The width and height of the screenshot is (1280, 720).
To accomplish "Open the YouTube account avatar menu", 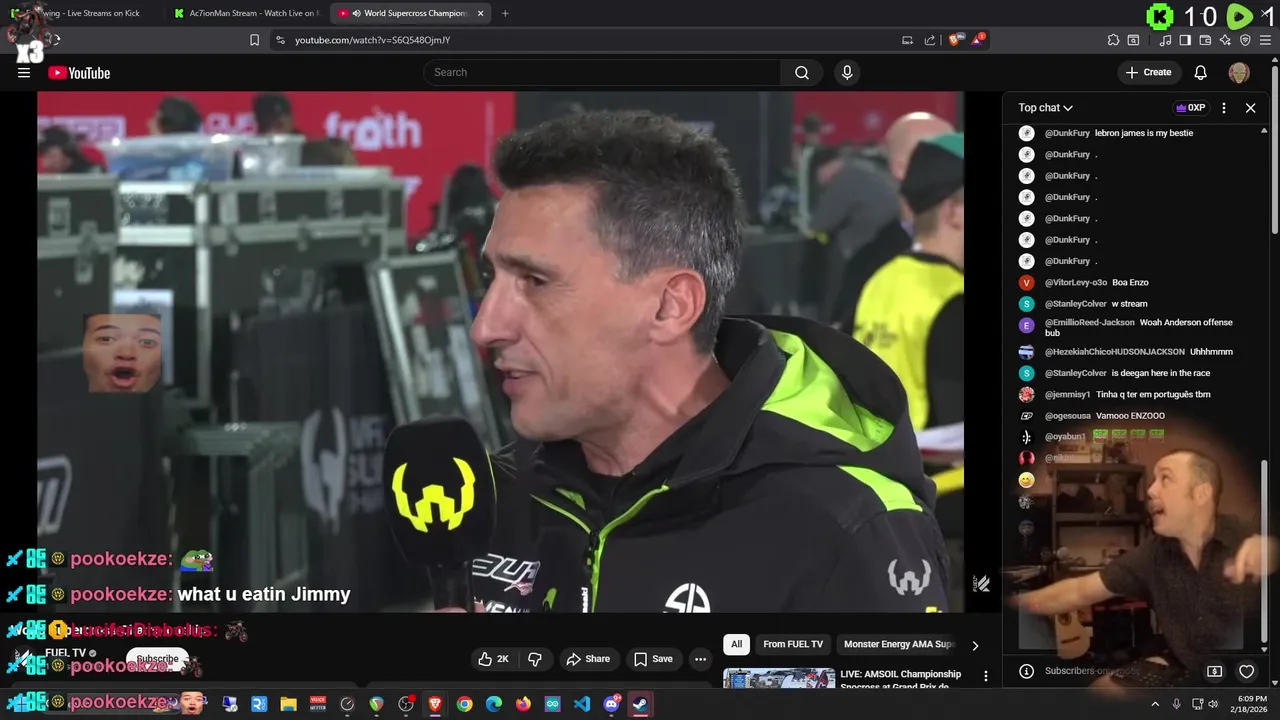I will click(x=1239, y=72).
